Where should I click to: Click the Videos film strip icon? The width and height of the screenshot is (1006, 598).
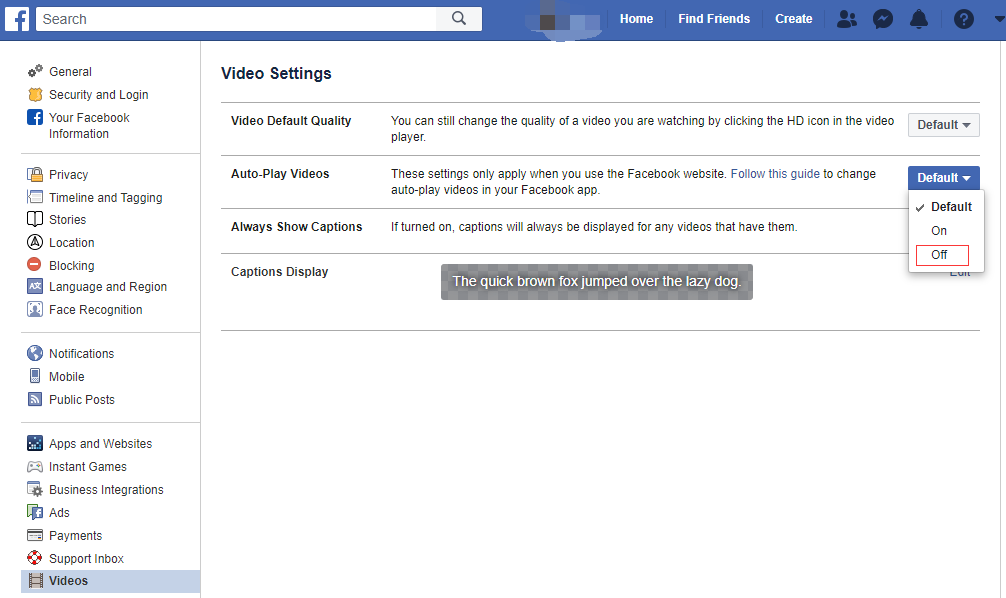pyautogui.click(x=36, y=581)
